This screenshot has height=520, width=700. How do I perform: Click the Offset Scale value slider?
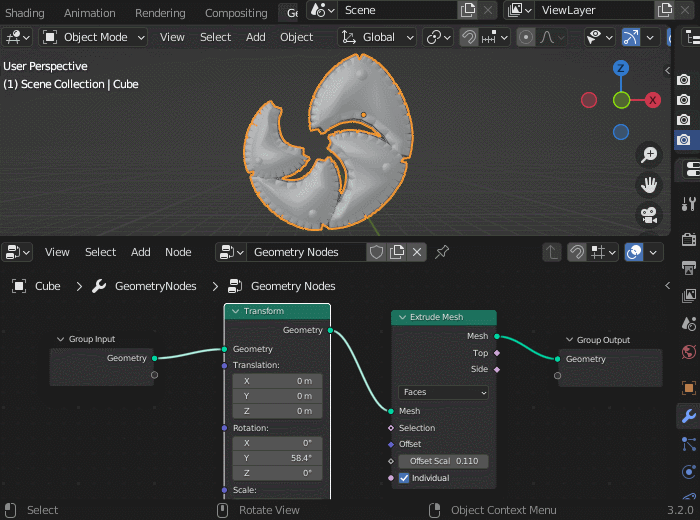tap(443, 461)
